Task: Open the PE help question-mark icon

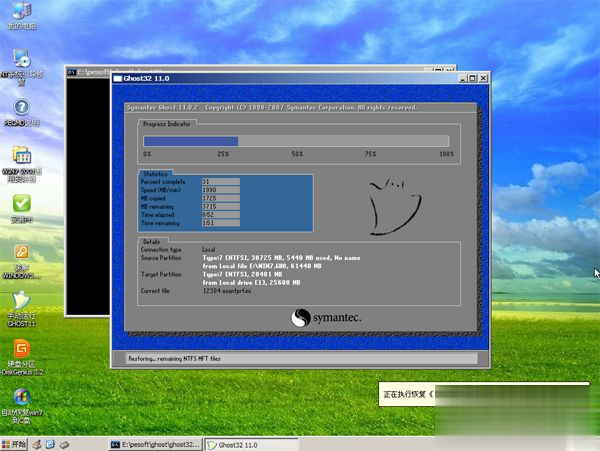Action: click(x=20, y=107)
